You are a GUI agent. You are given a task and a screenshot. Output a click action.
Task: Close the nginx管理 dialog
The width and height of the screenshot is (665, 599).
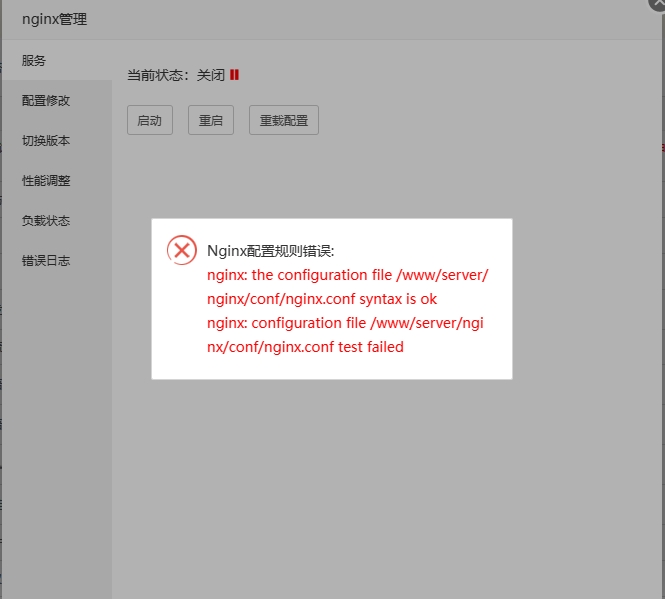click(657, 3)
